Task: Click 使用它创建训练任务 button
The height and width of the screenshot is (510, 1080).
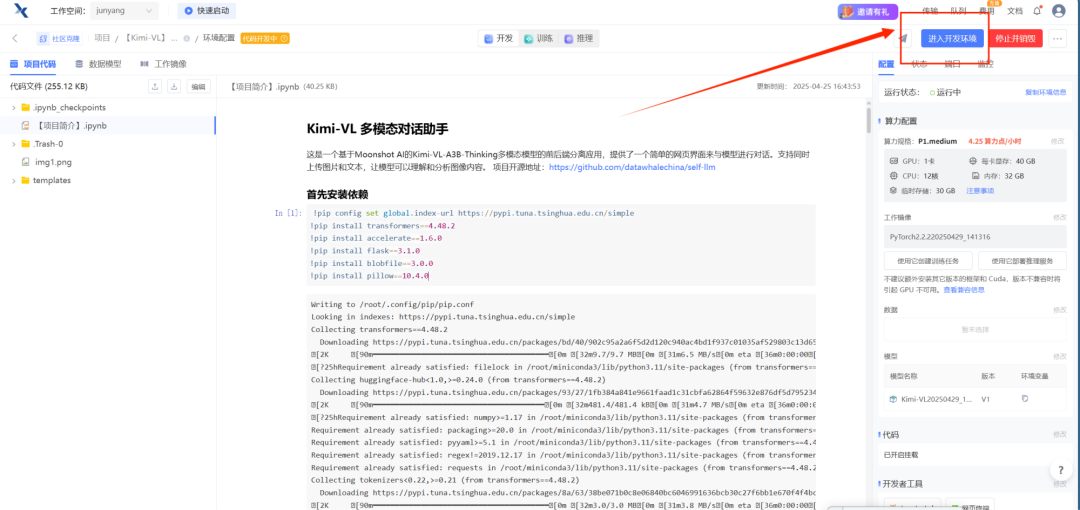Action: pyautogui.click(x=928, y=261)
